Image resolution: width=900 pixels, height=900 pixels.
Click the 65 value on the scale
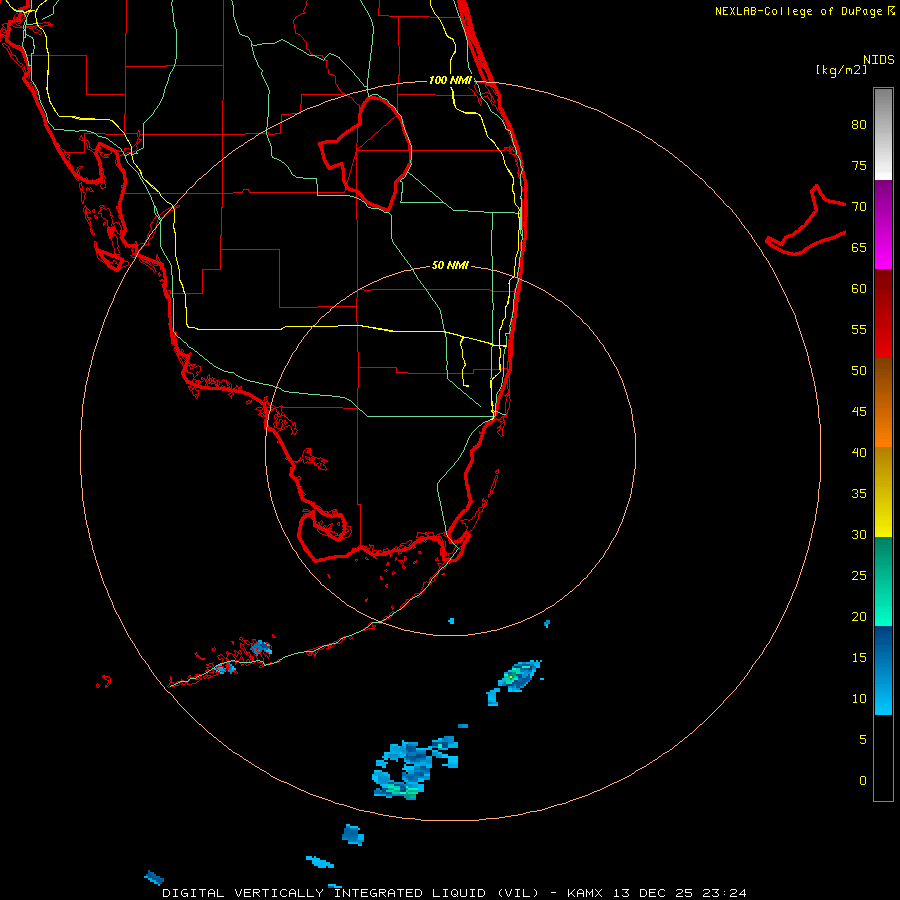click(x=859, y=247)
